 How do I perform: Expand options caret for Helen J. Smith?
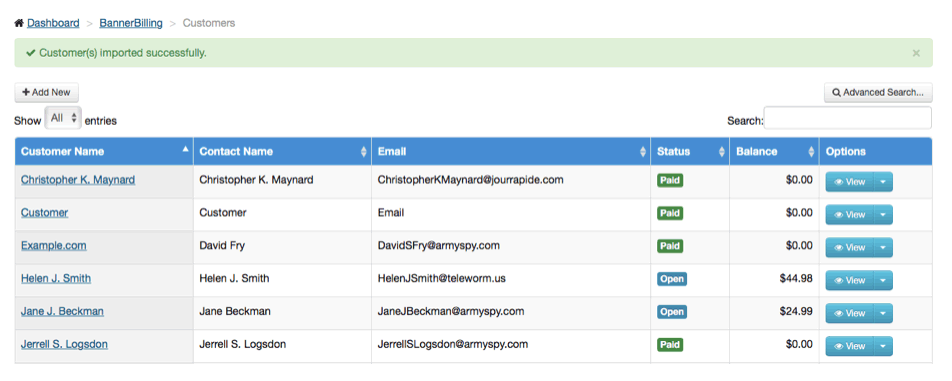883,280
